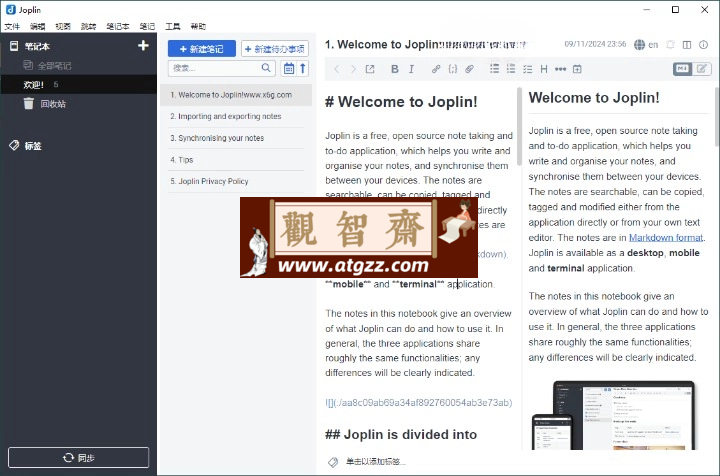Toggle the editor layout columns icon
This screenshot has height=476, width=720.
[x=687, y=45]
